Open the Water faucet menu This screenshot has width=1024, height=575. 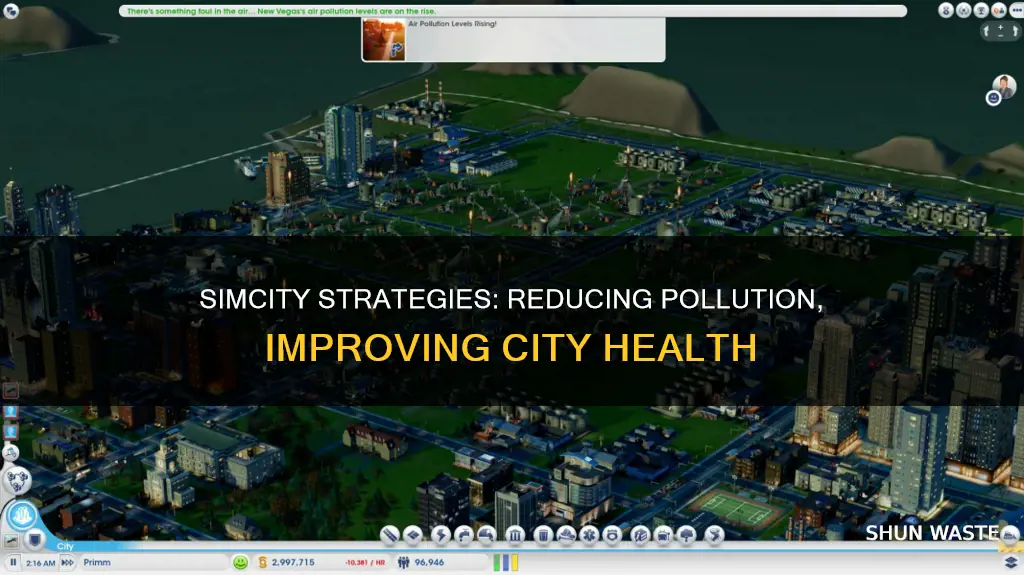(463, 535)
